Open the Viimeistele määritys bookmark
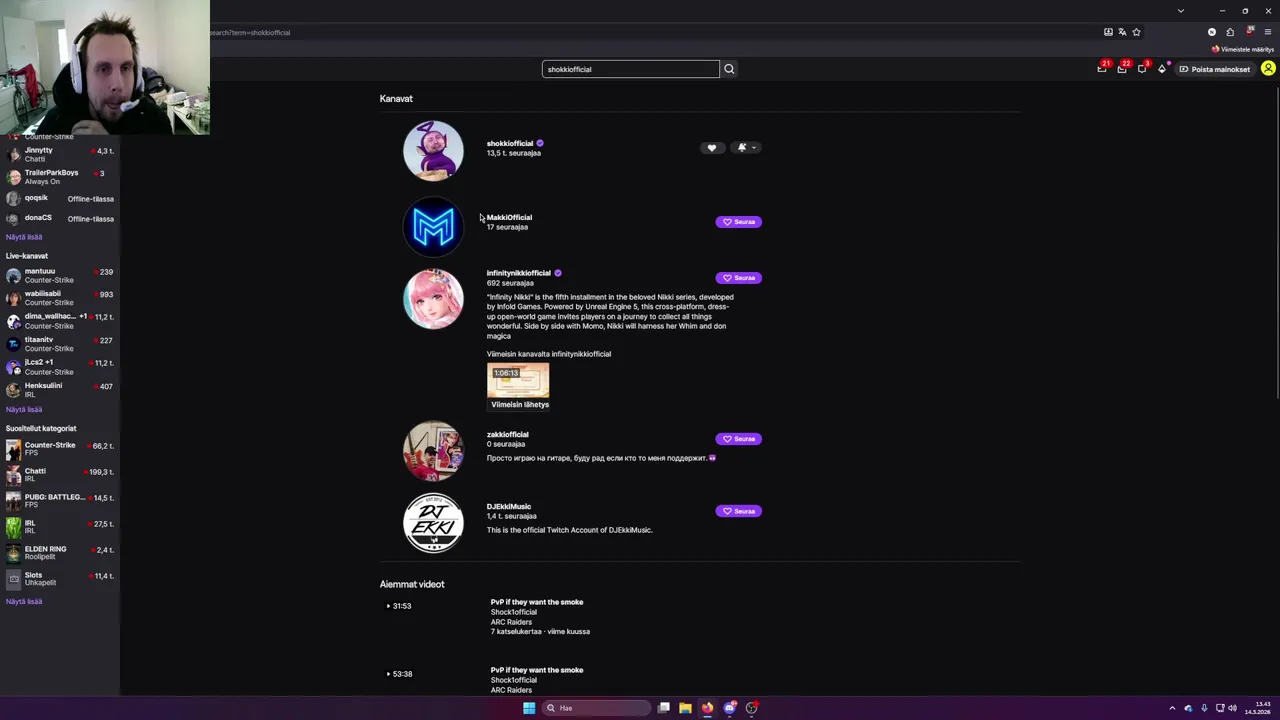The image size is (1280, 720). [1243, 49]
